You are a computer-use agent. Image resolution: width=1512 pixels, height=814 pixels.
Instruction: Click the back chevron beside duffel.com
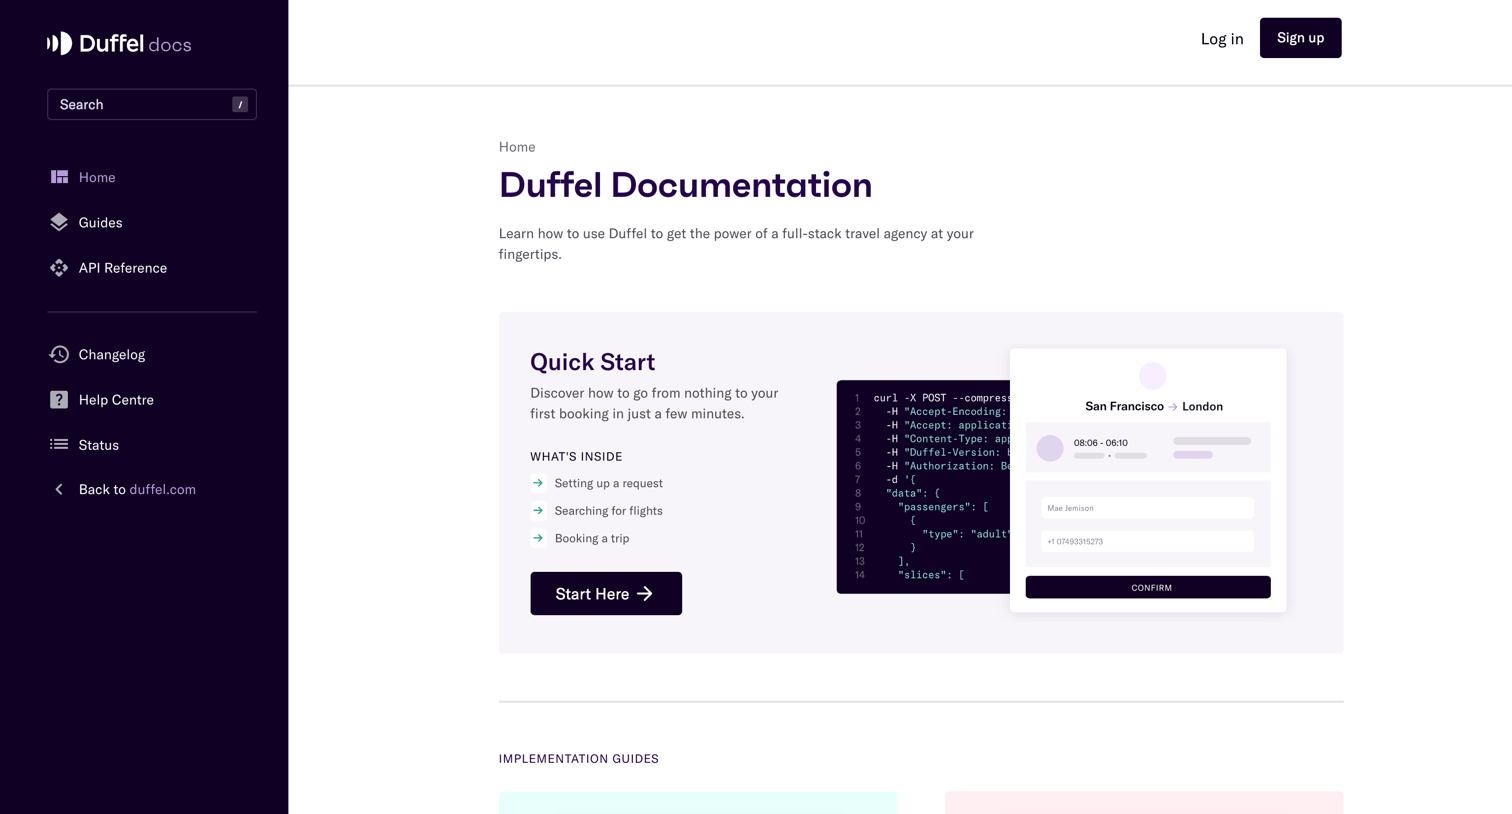tap(59, 489)
